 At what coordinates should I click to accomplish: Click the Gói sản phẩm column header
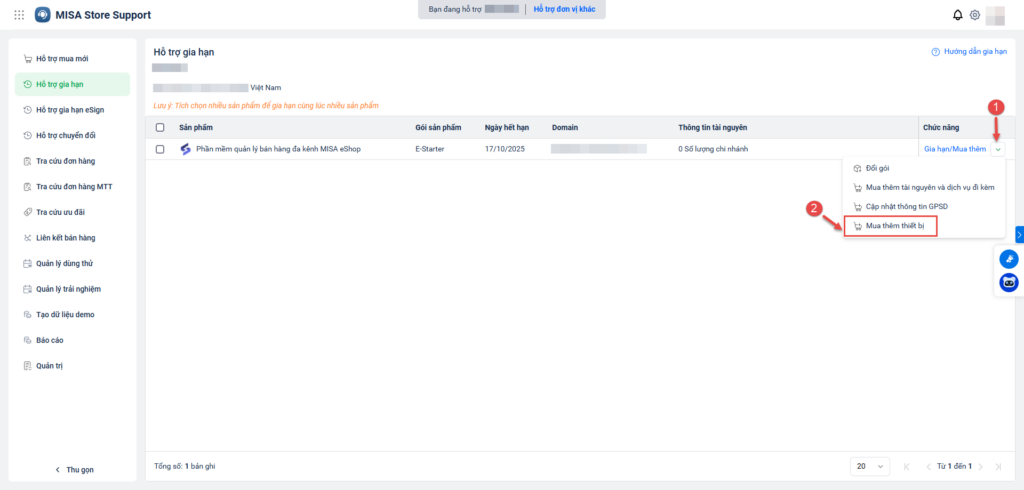point(438,127)
